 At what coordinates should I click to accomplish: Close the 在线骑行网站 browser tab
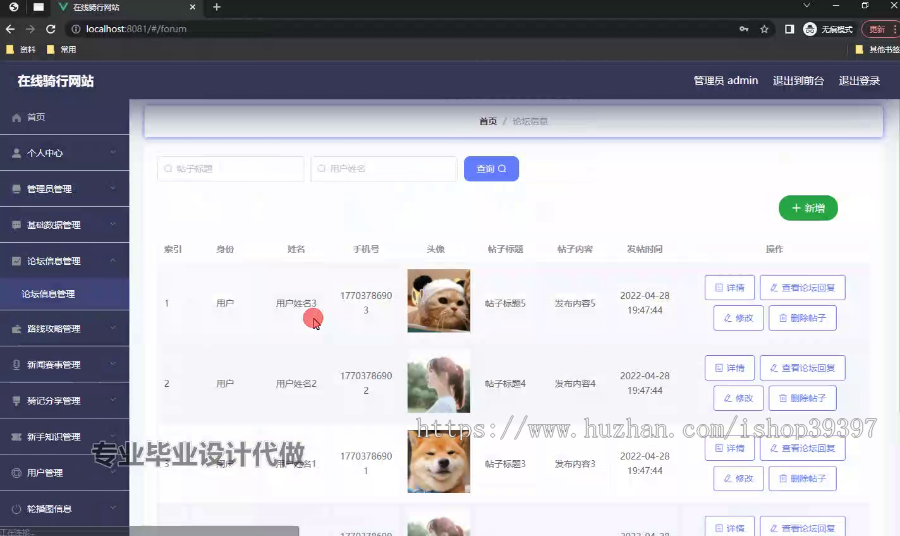(192, 7)
